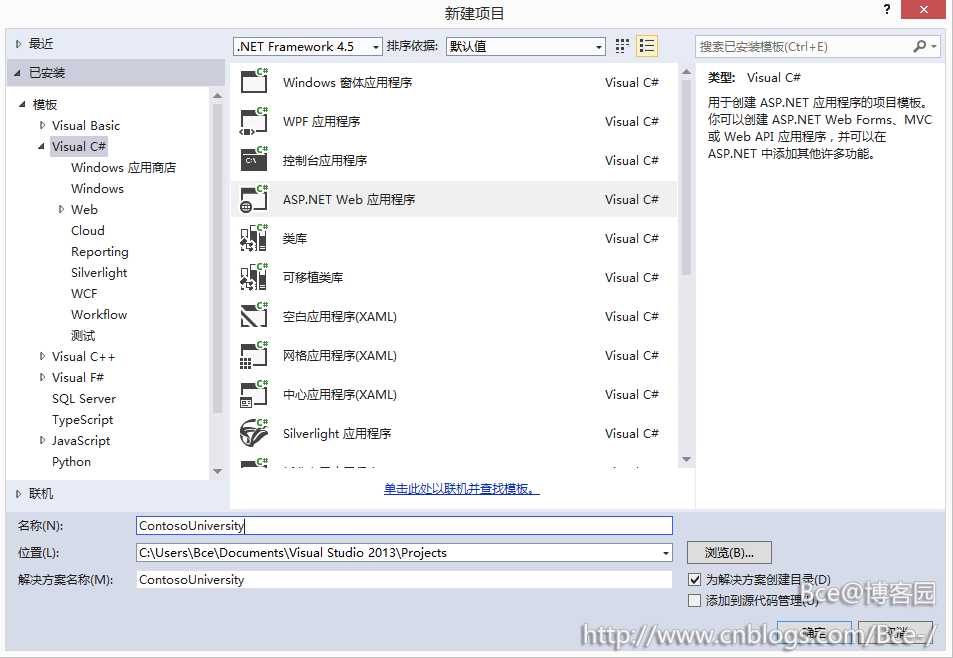Click the 浏览(B)... browse button

[729, 553]
